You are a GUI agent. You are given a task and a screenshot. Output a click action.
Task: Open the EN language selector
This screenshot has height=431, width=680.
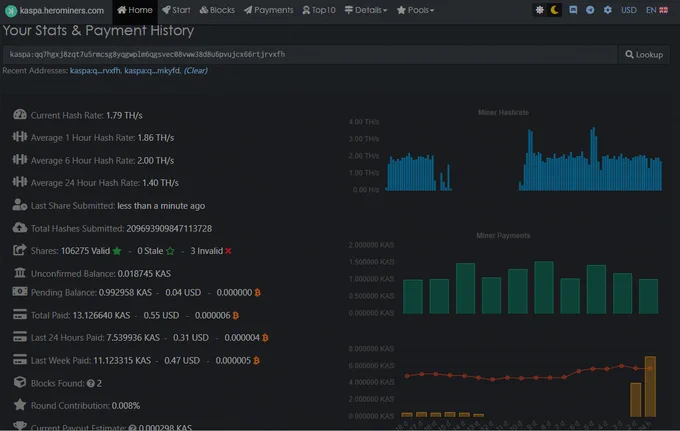[x=657, y=10]
